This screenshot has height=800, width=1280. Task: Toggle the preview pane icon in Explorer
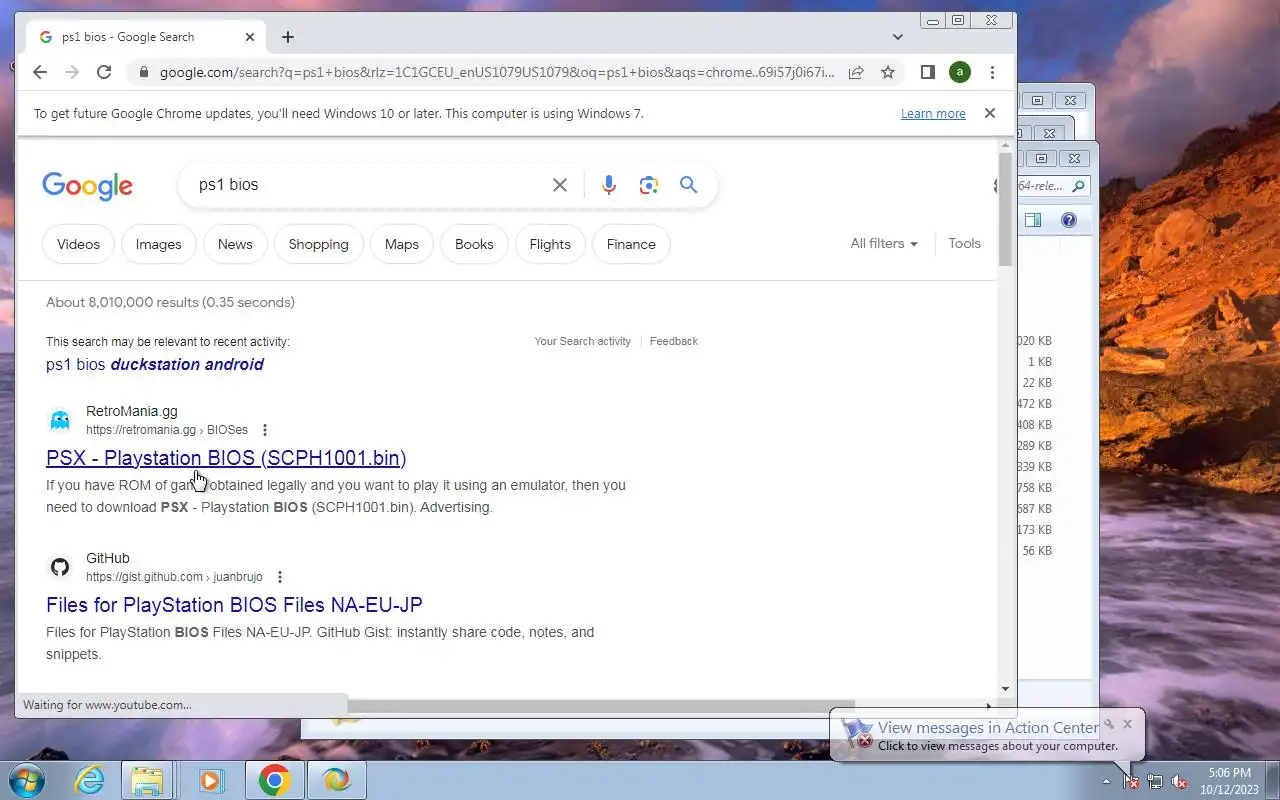(1033, 220)
